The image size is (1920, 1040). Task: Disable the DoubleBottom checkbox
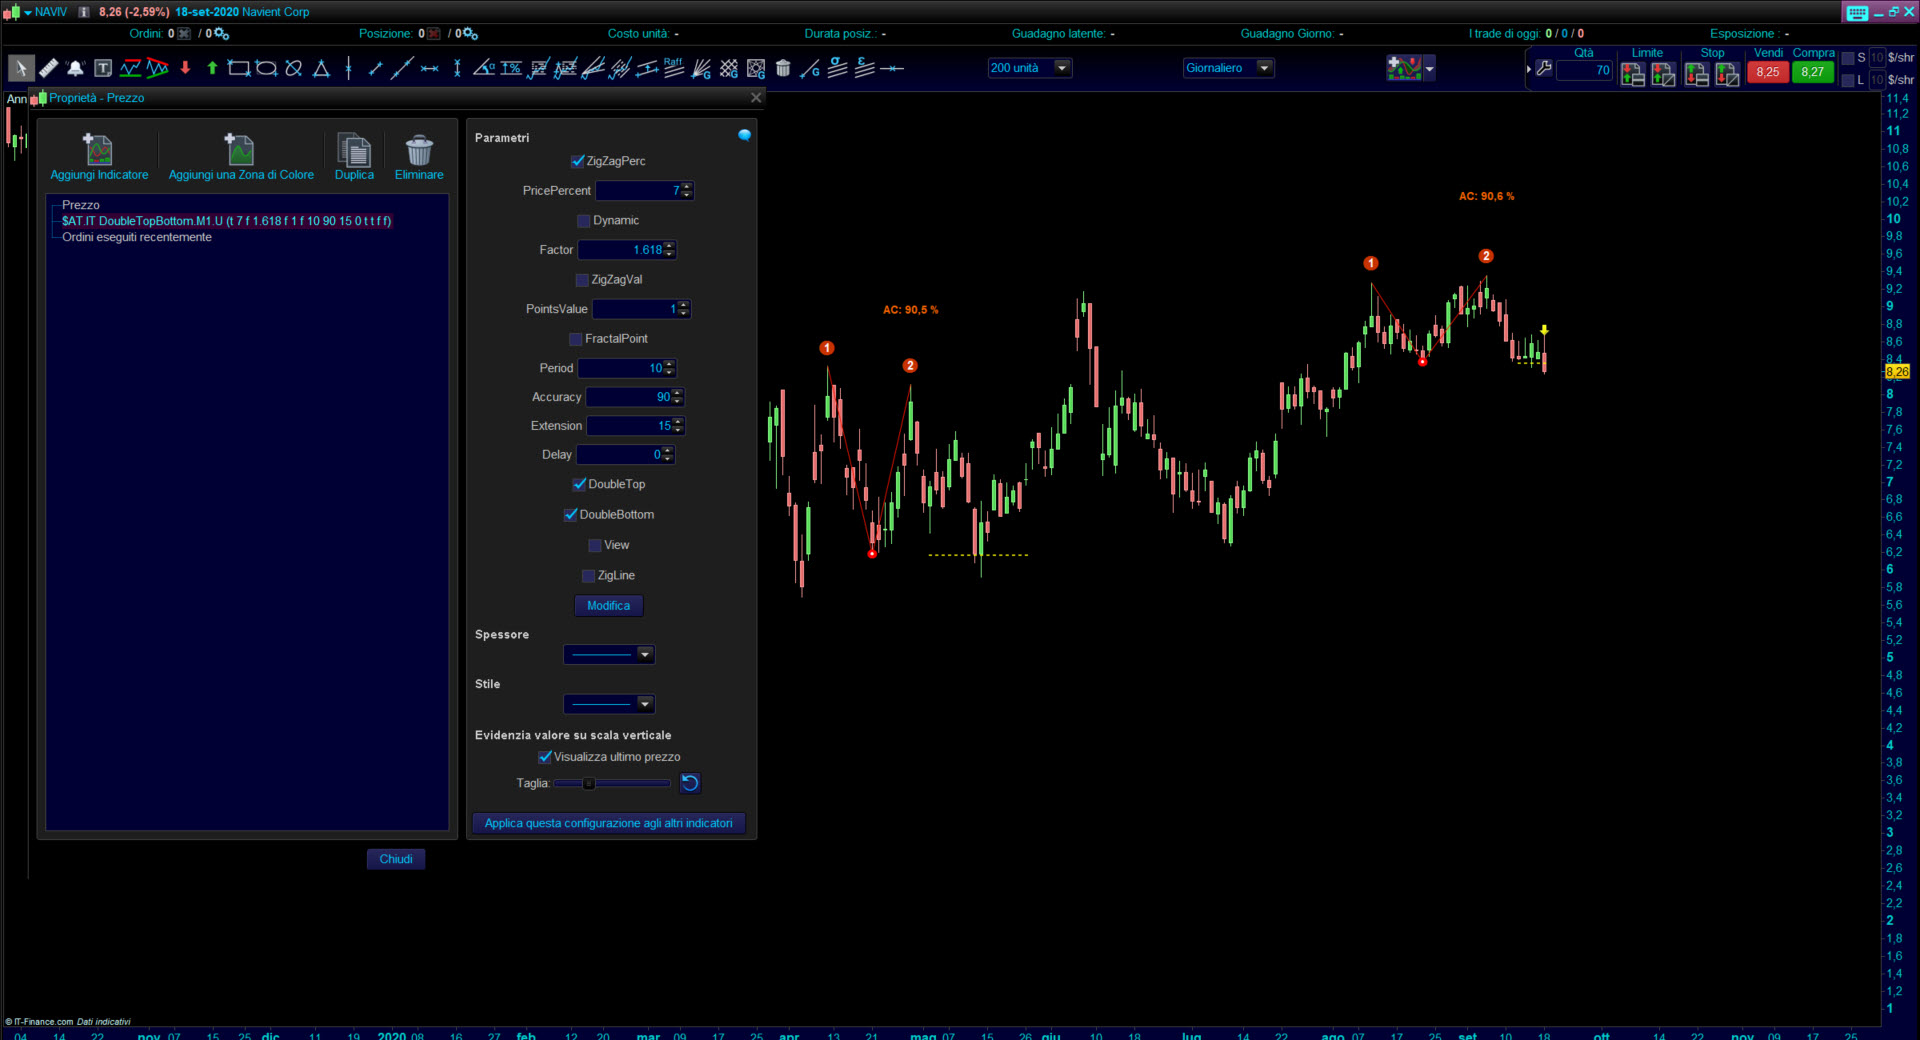point(570,514)
